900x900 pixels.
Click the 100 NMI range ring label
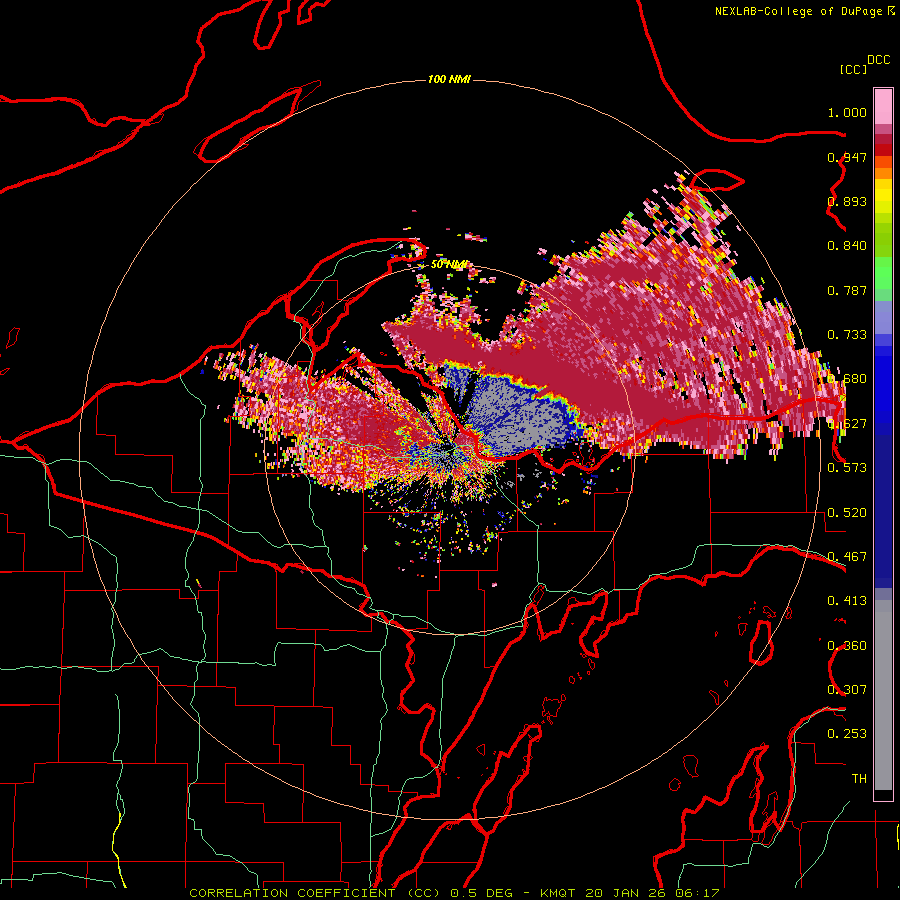click(449, 79)
